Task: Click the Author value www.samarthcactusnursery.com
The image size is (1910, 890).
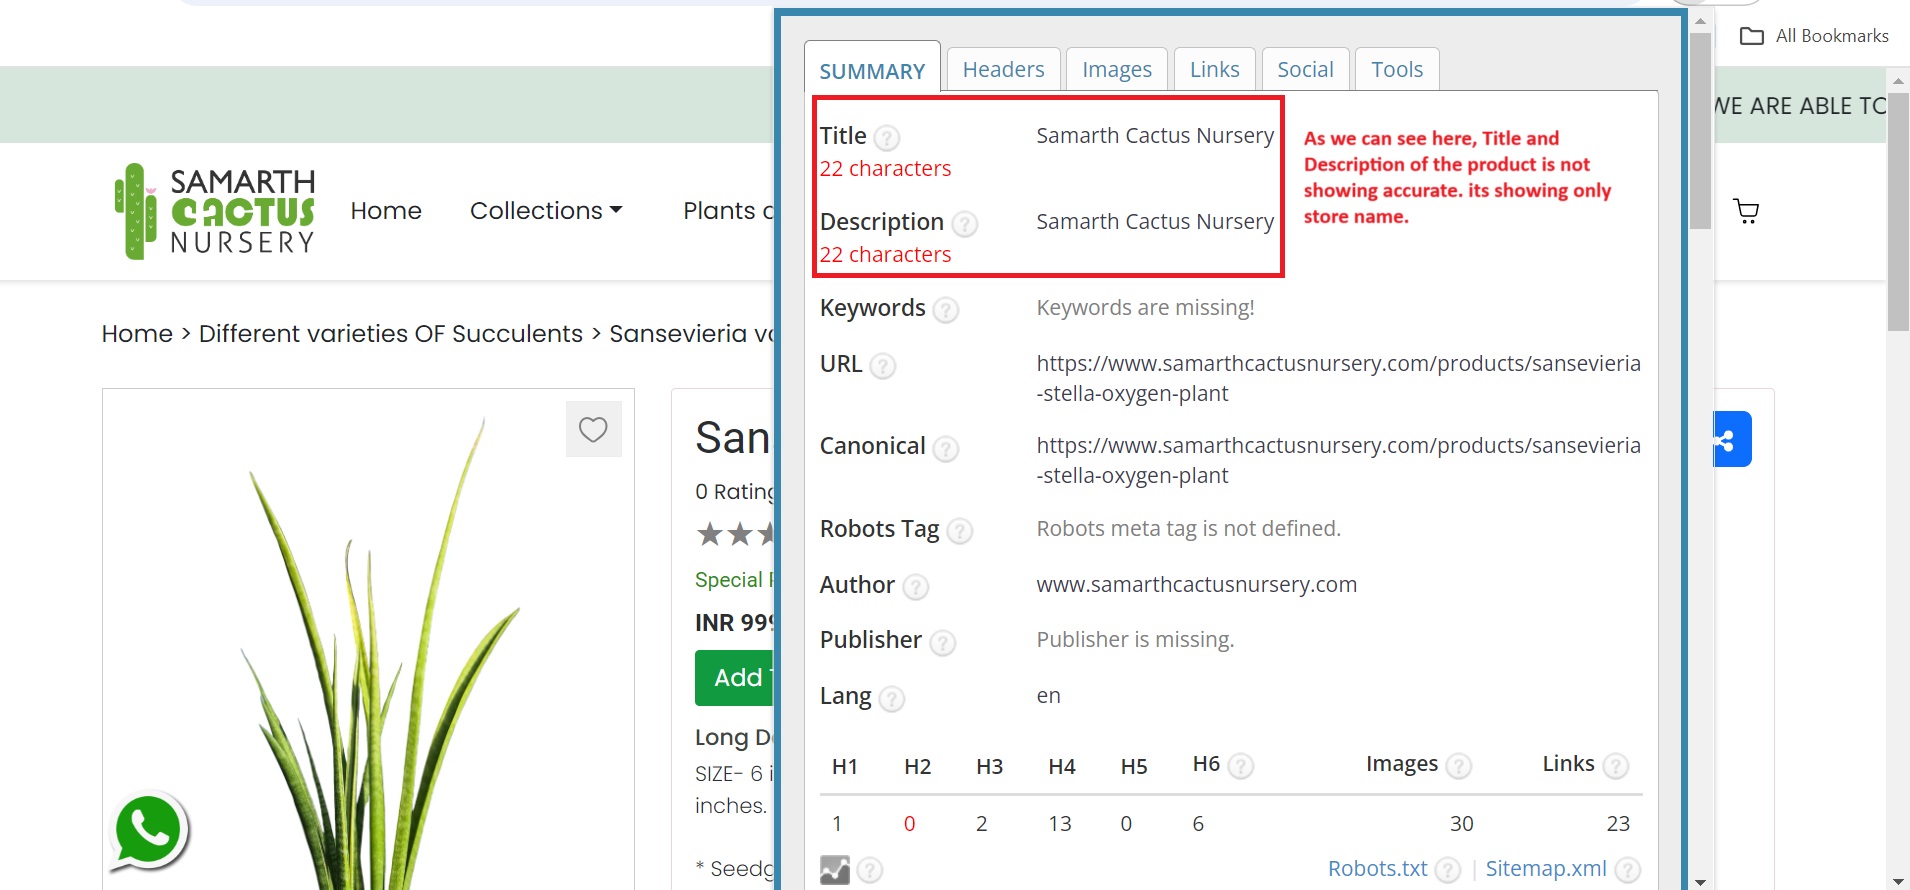Action: 1196,584
